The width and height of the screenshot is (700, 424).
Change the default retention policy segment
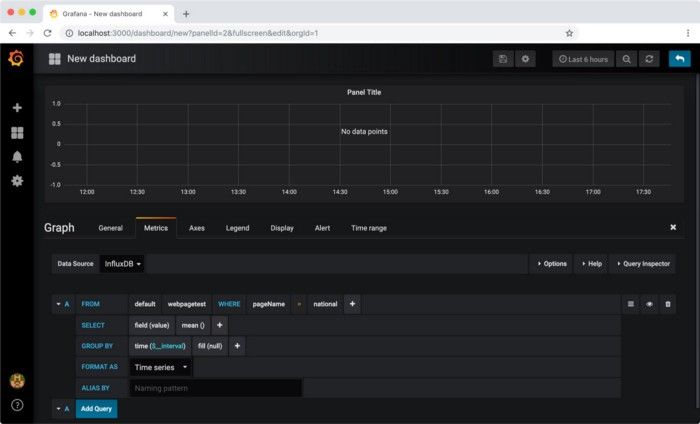pyautogui.click(x=145, y=304)
